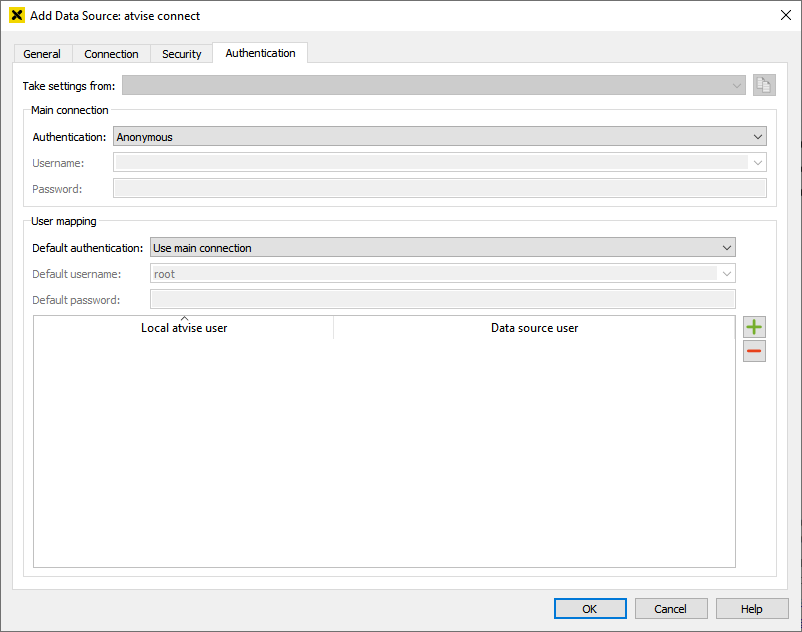Click the atvise logo in title bar
Viewport: 802px width, 632px height.
[x=16, y=15]
